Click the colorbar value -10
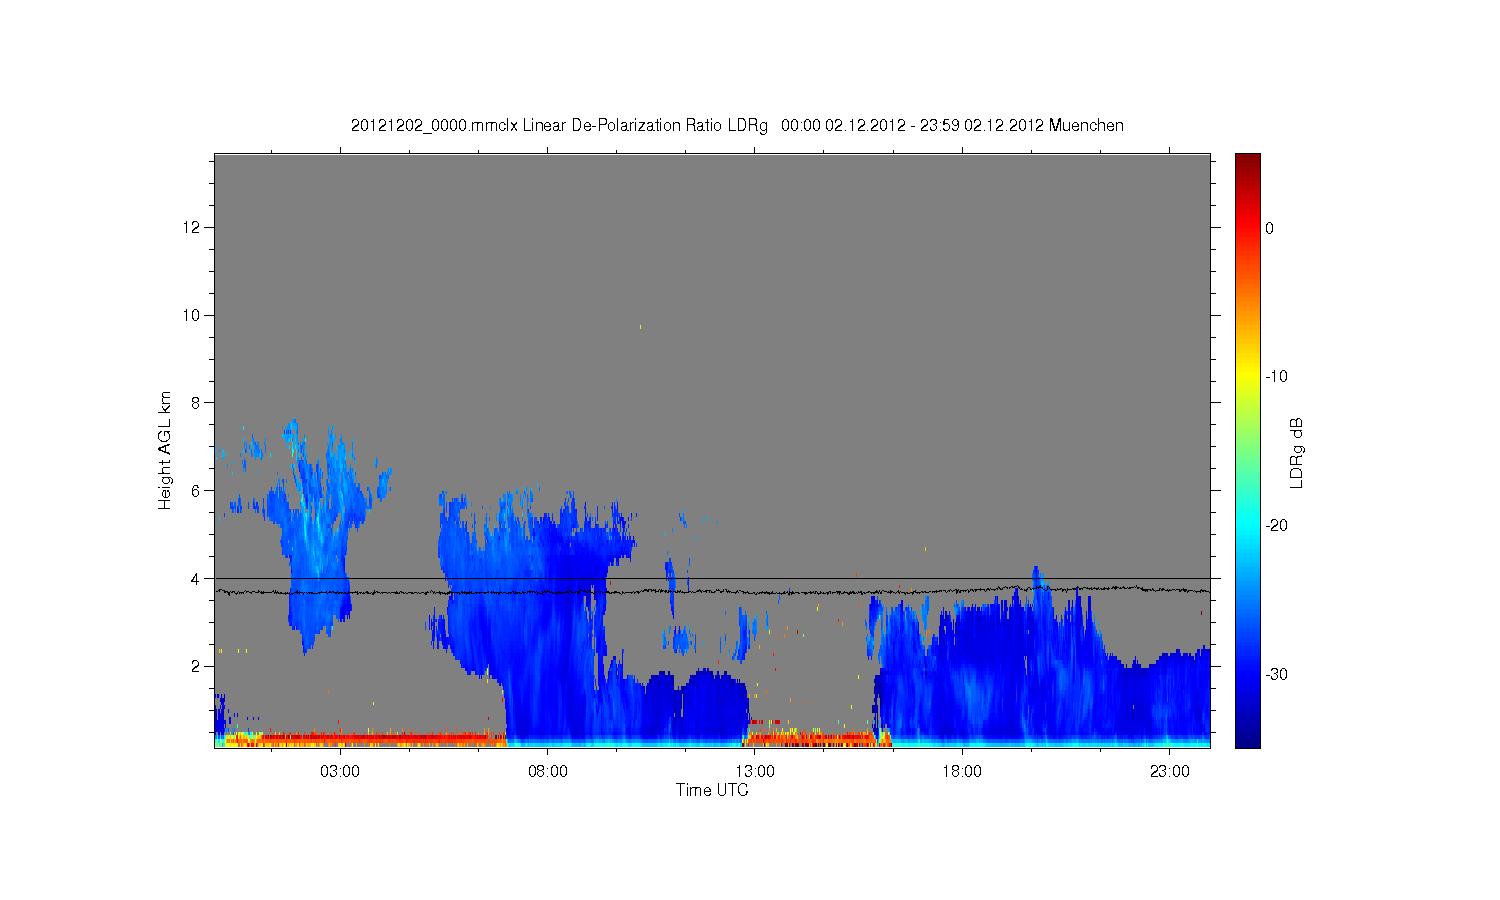Screen dimensions: 1500x900 point(1276,377)
